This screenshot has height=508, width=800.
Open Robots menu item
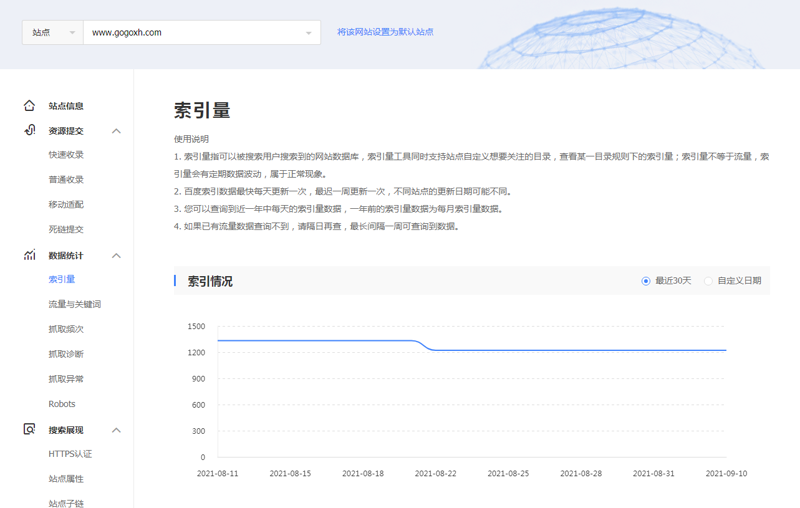[x=62, y=404]
